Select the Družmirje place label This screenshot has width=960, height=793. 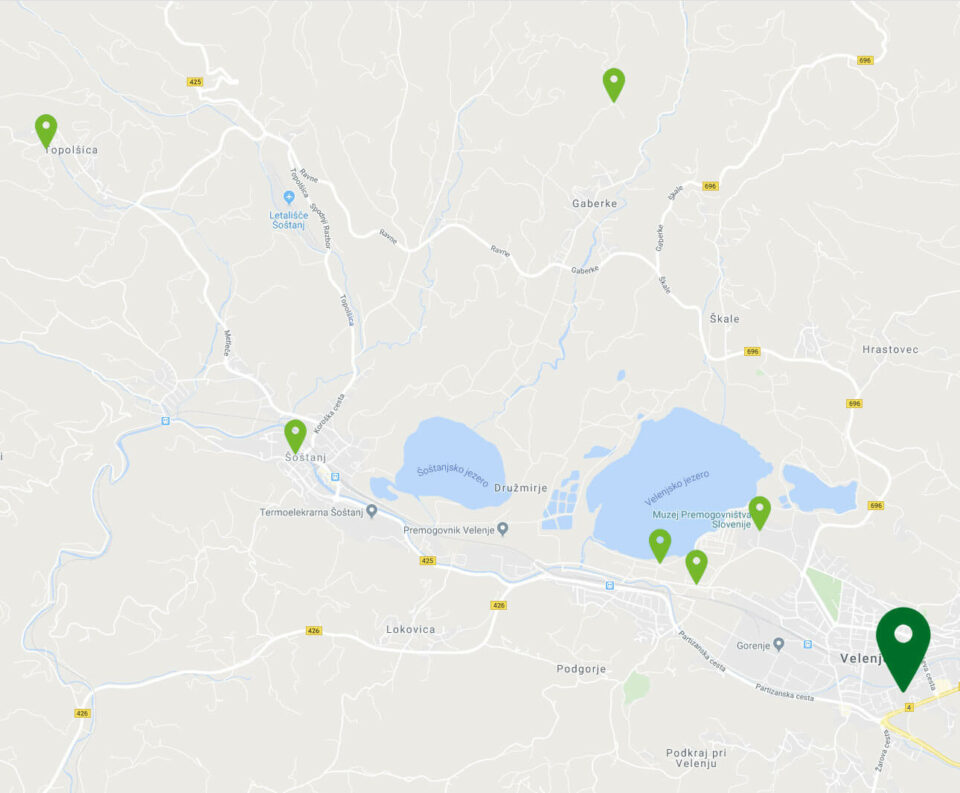pyautogui.click(x=520, y=488)
